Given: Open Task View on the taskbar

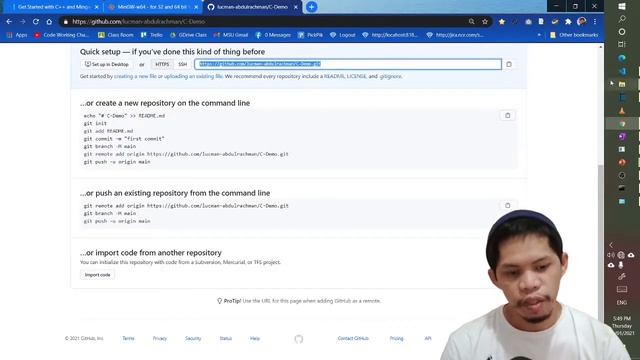Looking at the screenshot, I should 622,44.
